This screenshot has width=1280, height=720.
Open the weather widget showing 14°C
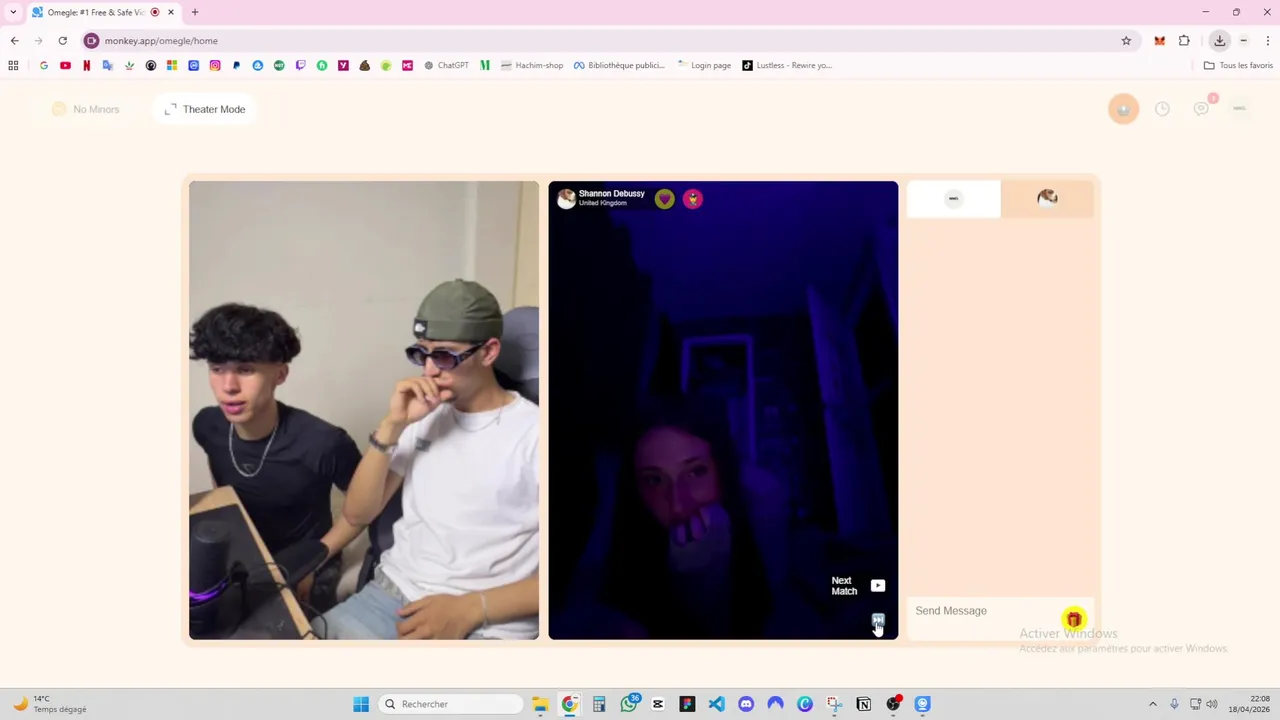(48, 704)
